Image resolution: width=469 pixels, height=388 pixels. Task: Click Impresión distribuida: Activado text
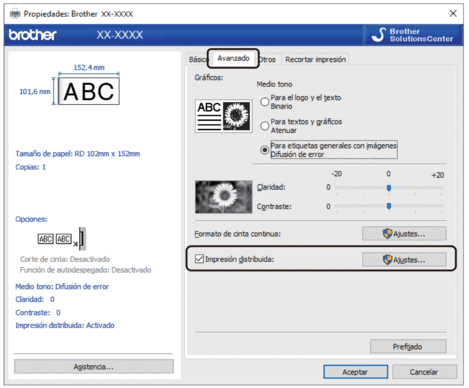point(65,325)
